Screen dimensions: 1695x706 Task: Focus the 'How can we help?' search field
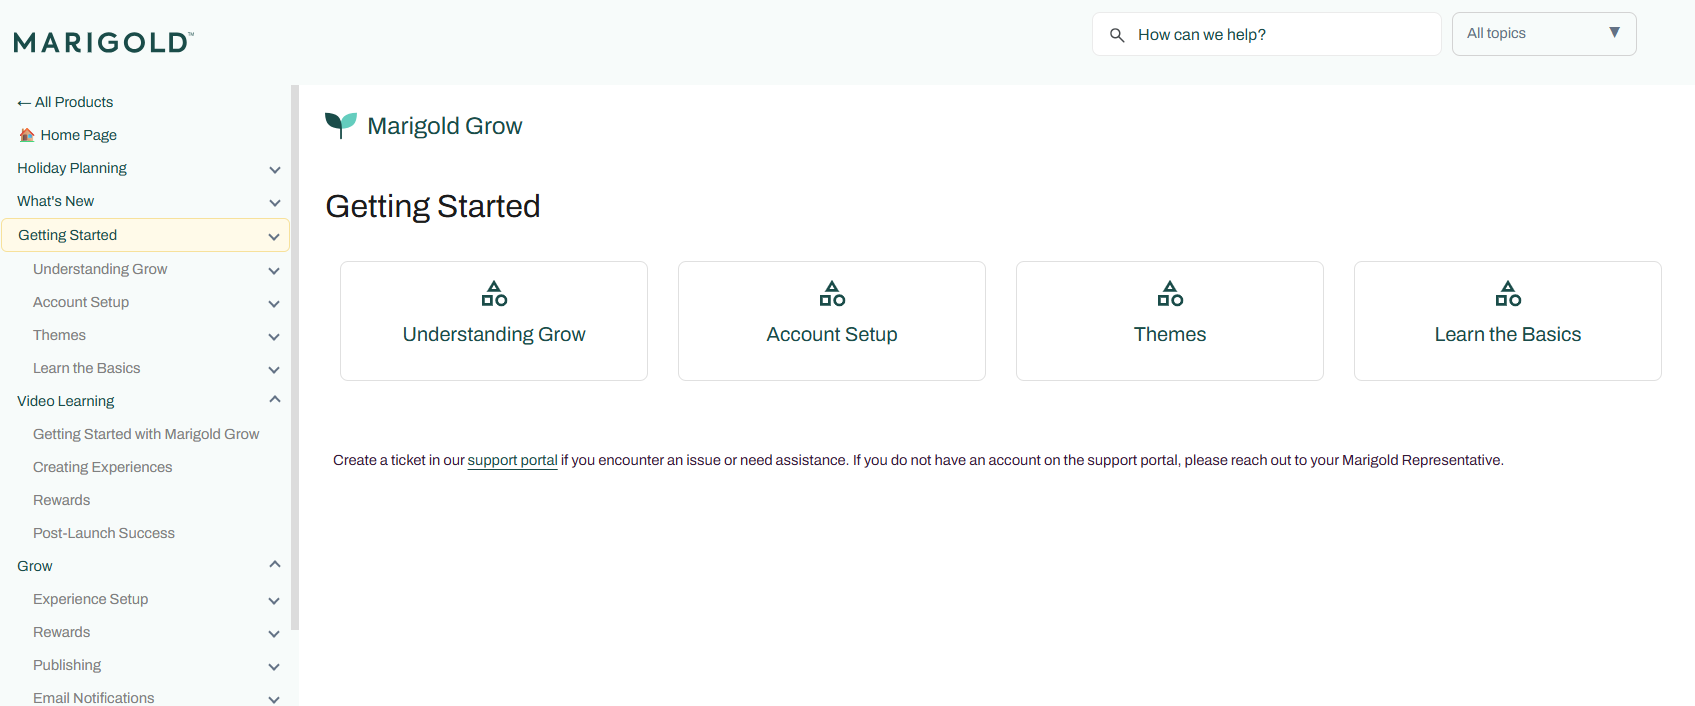[1280, 35]
